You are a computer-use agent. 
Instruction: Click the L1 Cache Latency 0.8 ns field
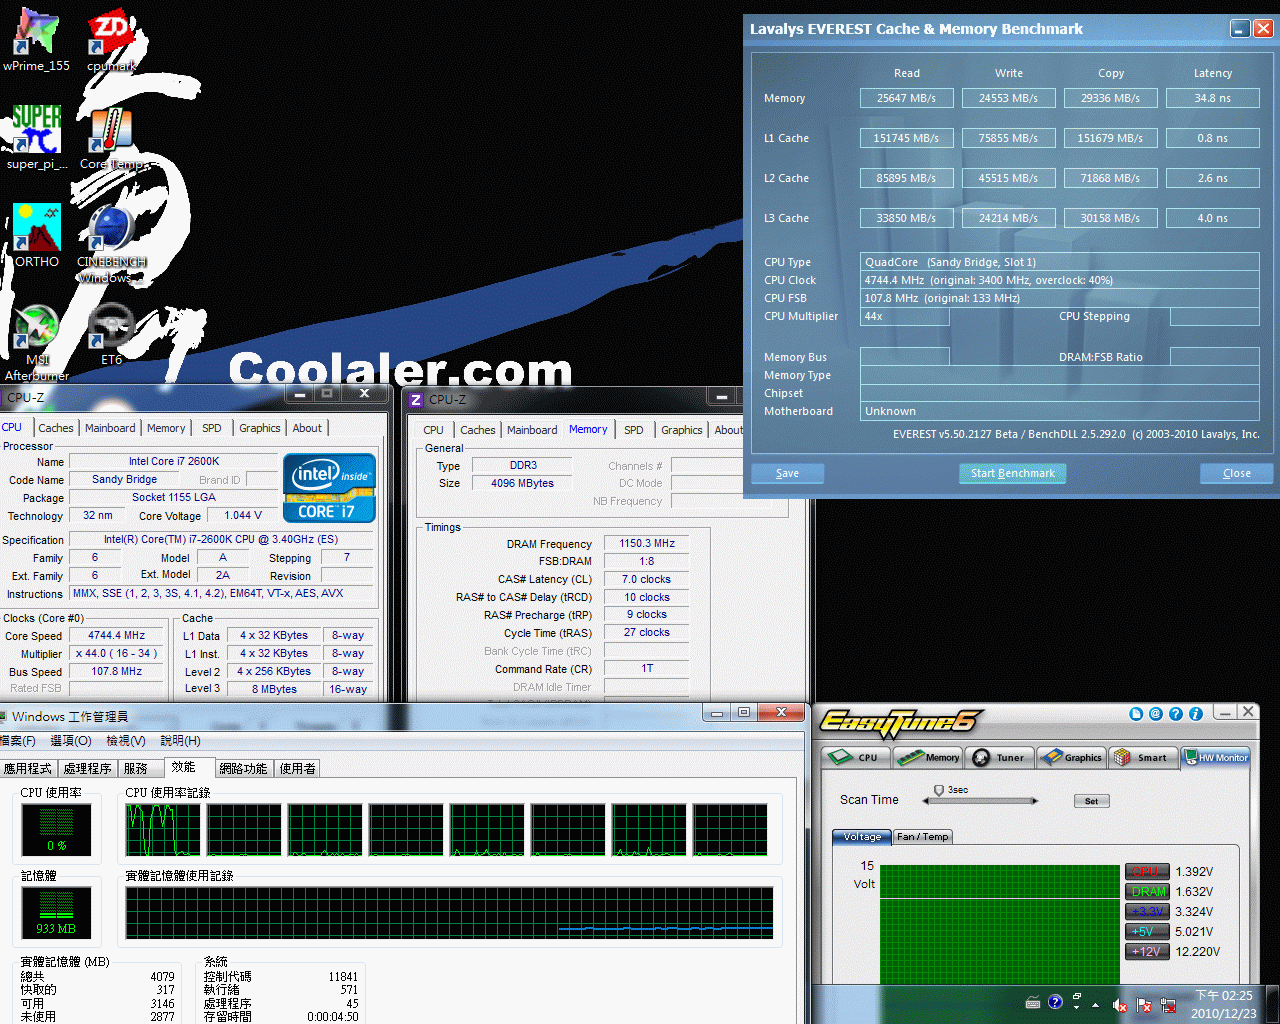(x=1212, y=138)
